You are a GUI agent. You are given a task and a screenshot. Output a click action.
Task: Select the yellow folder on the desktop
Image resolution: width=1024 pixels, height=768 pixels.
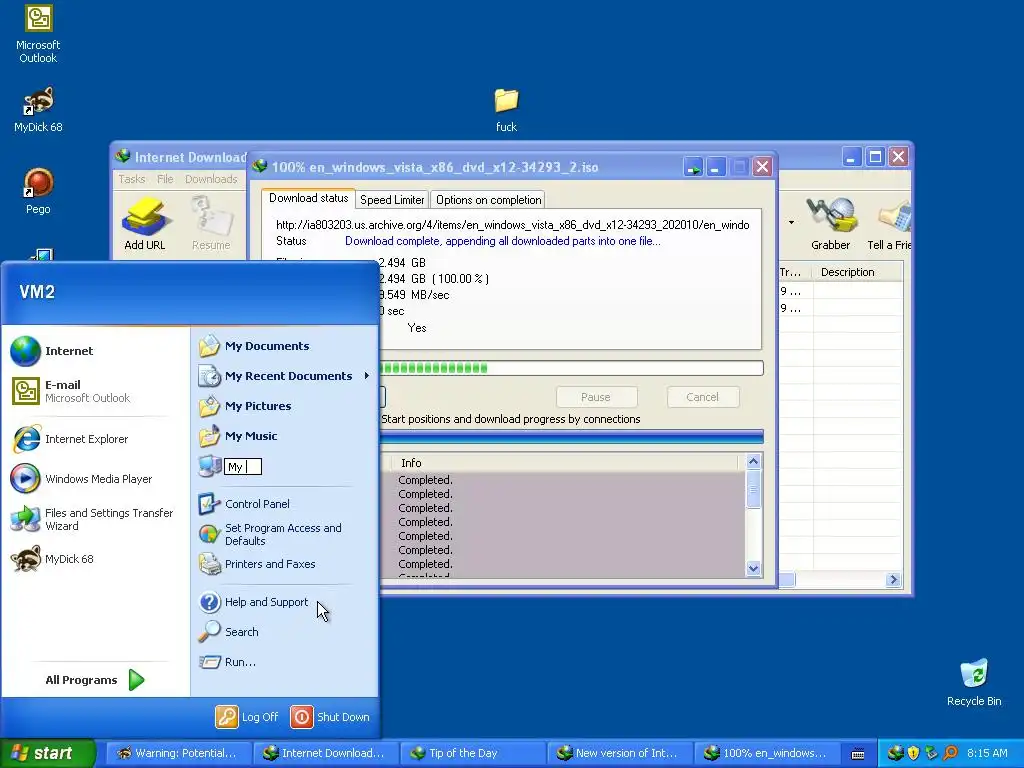(x=506, y=108)
